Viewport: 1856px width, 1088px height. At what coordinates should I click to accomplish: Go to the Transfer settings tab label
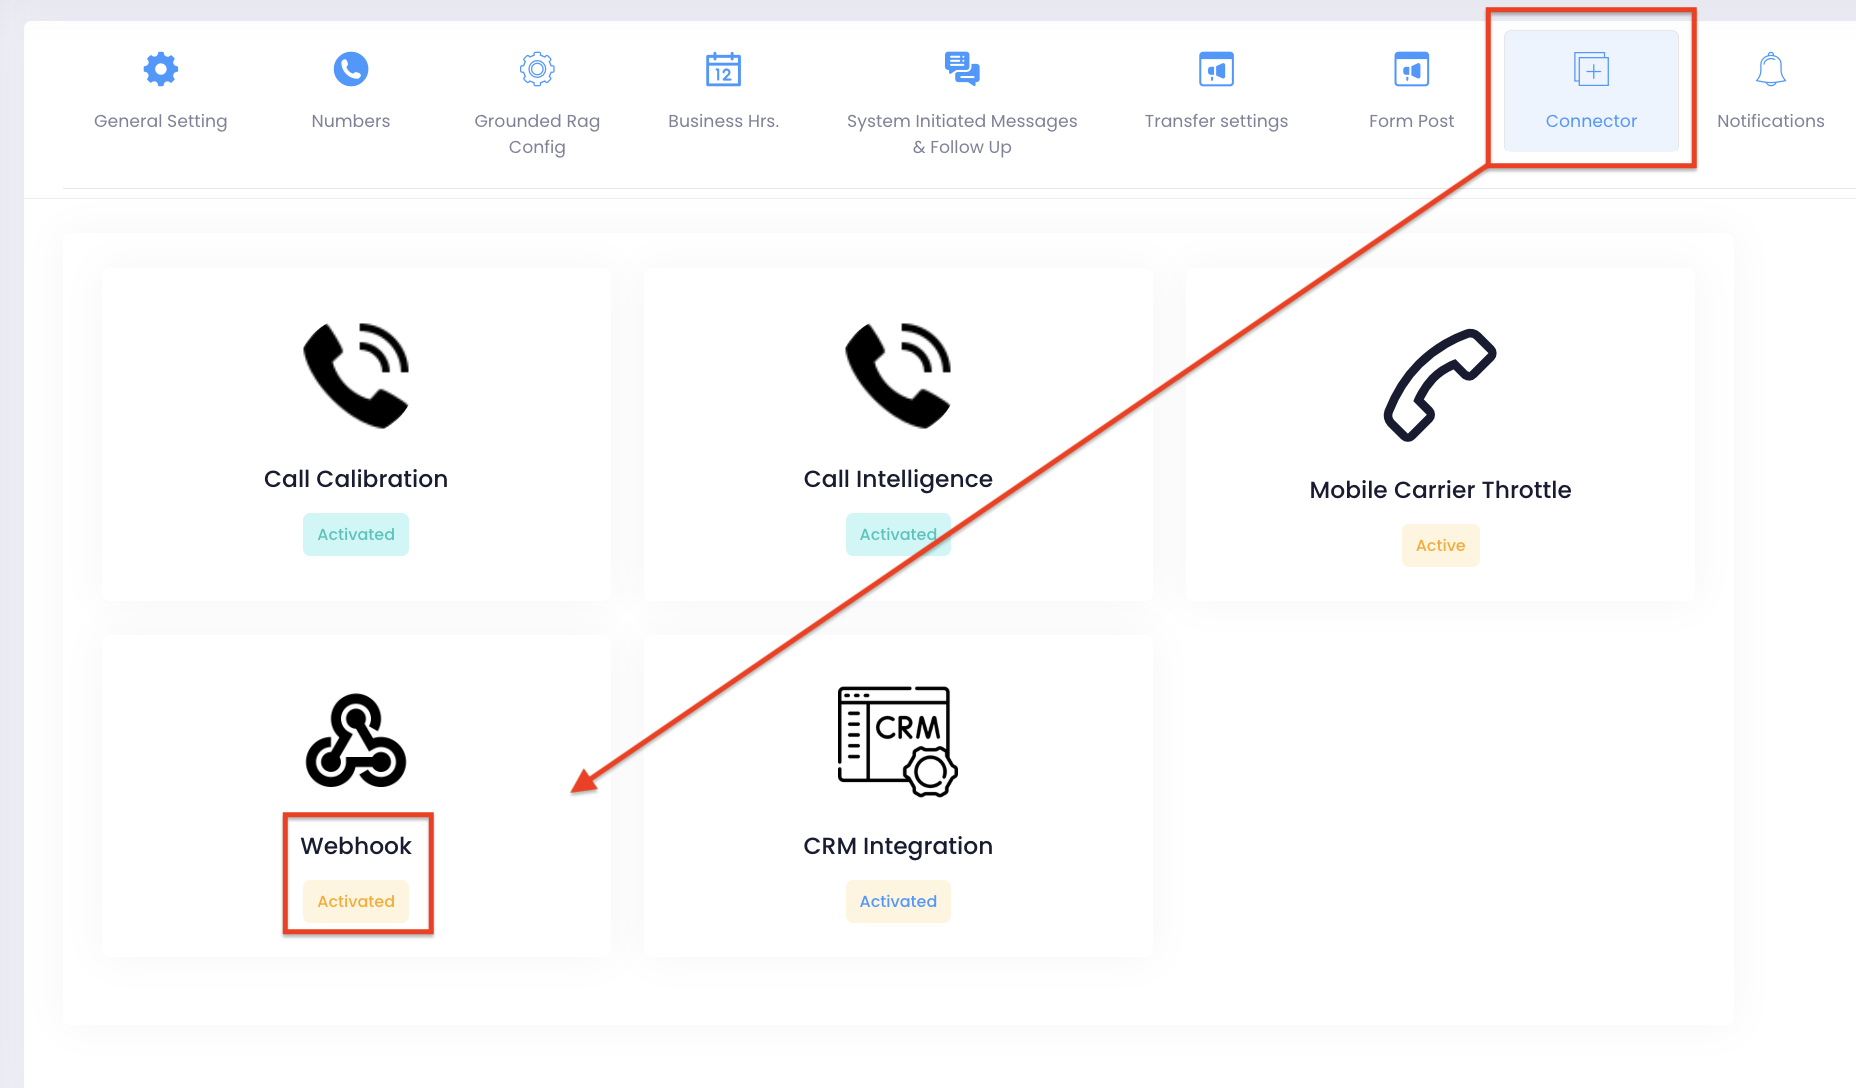pyautogui.click(x=1216, y=121)
